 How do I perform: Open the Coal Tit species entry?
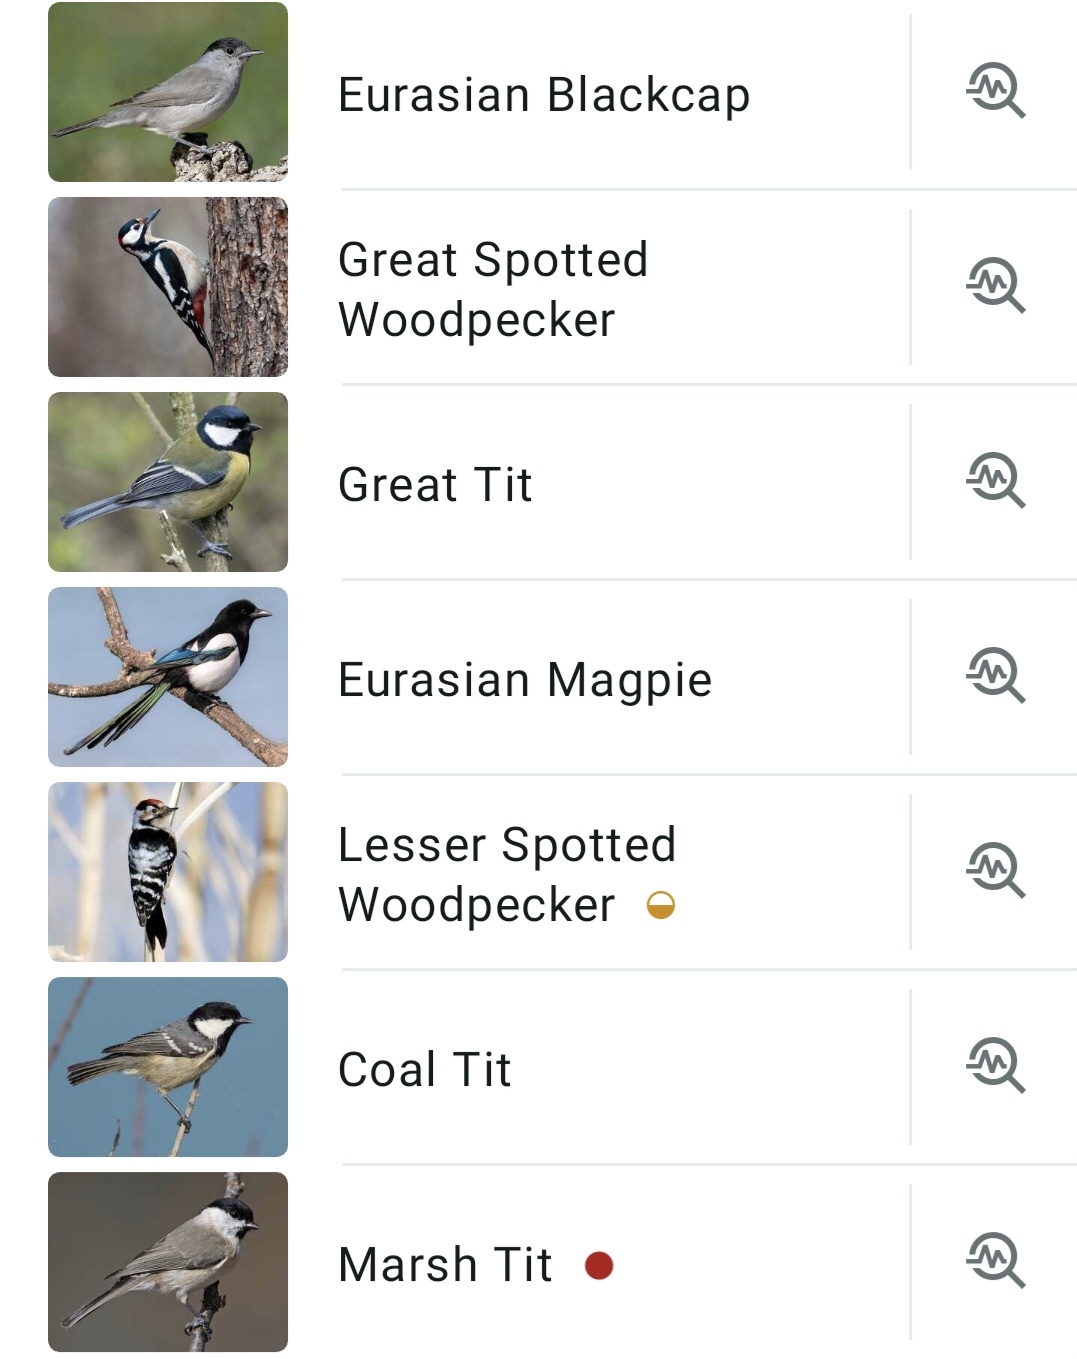(425, 1070)
